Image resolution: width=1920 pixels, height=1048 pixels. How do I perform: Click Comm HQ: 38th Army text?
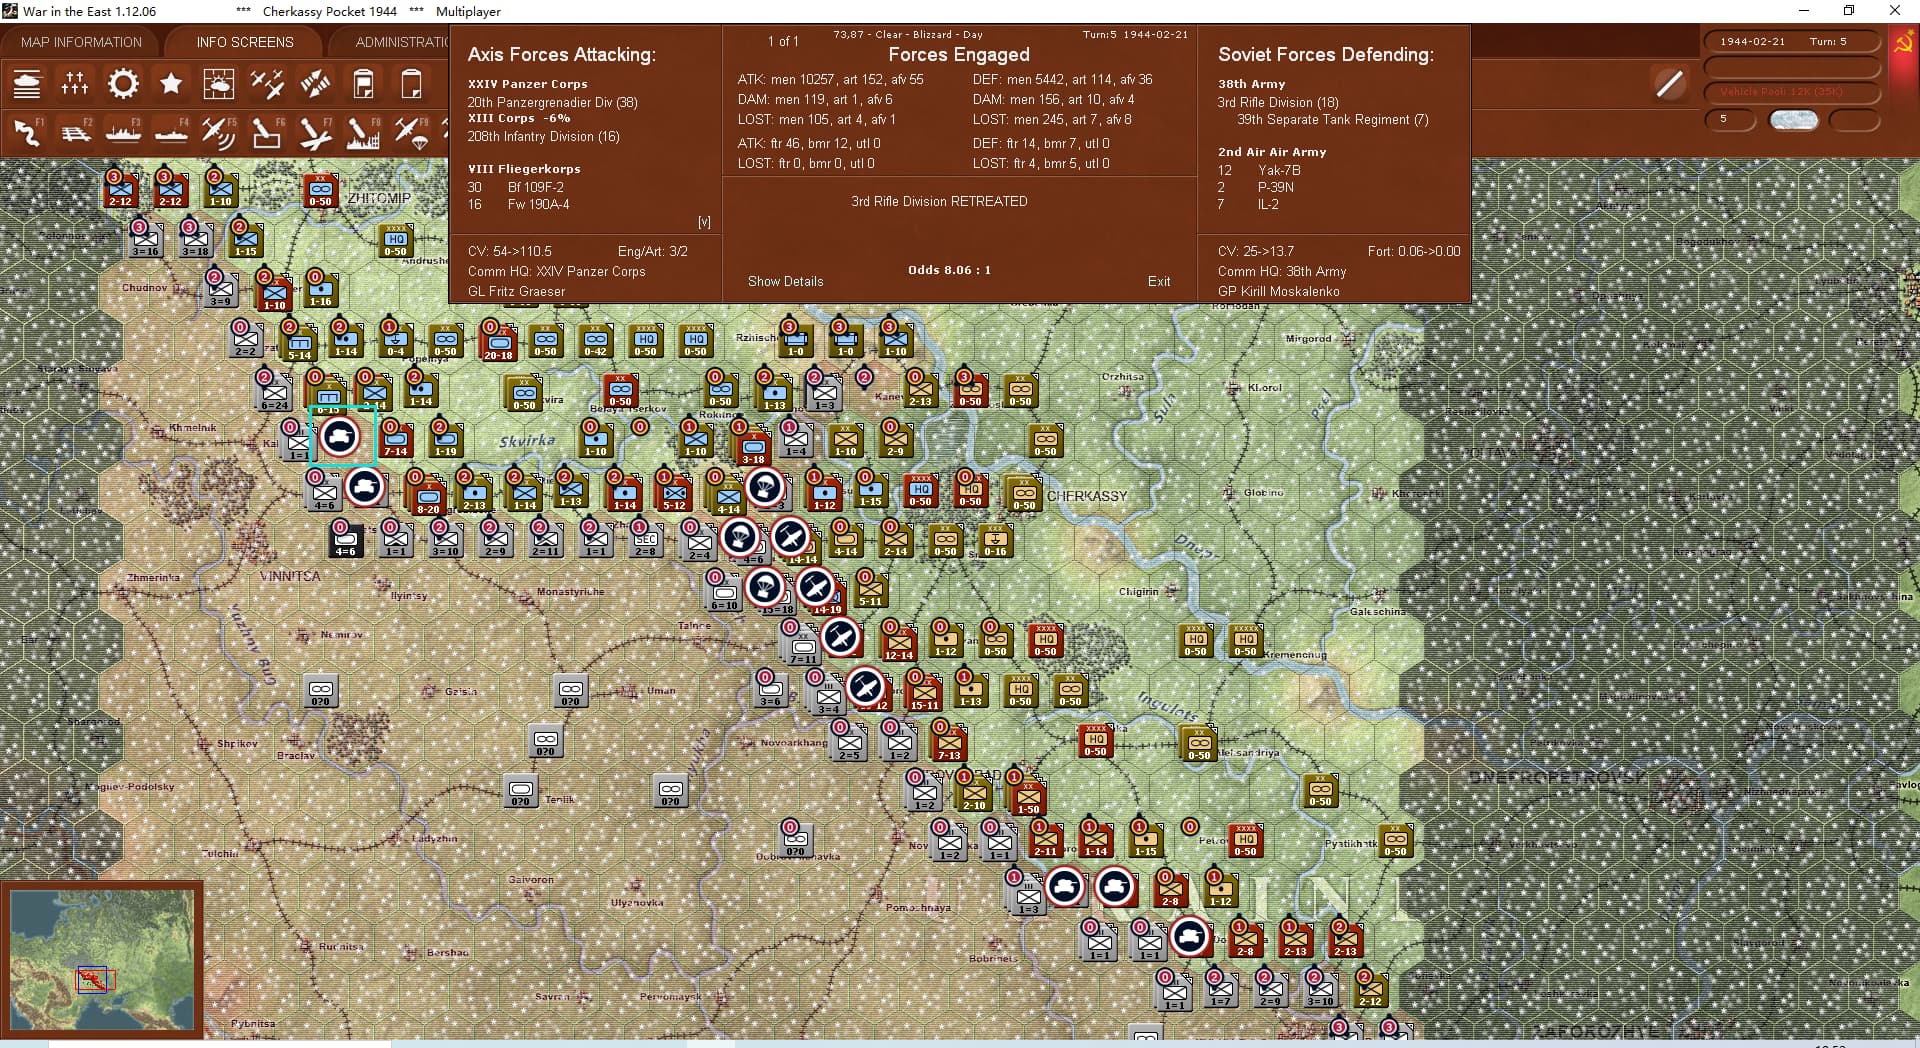(1282, 271)
